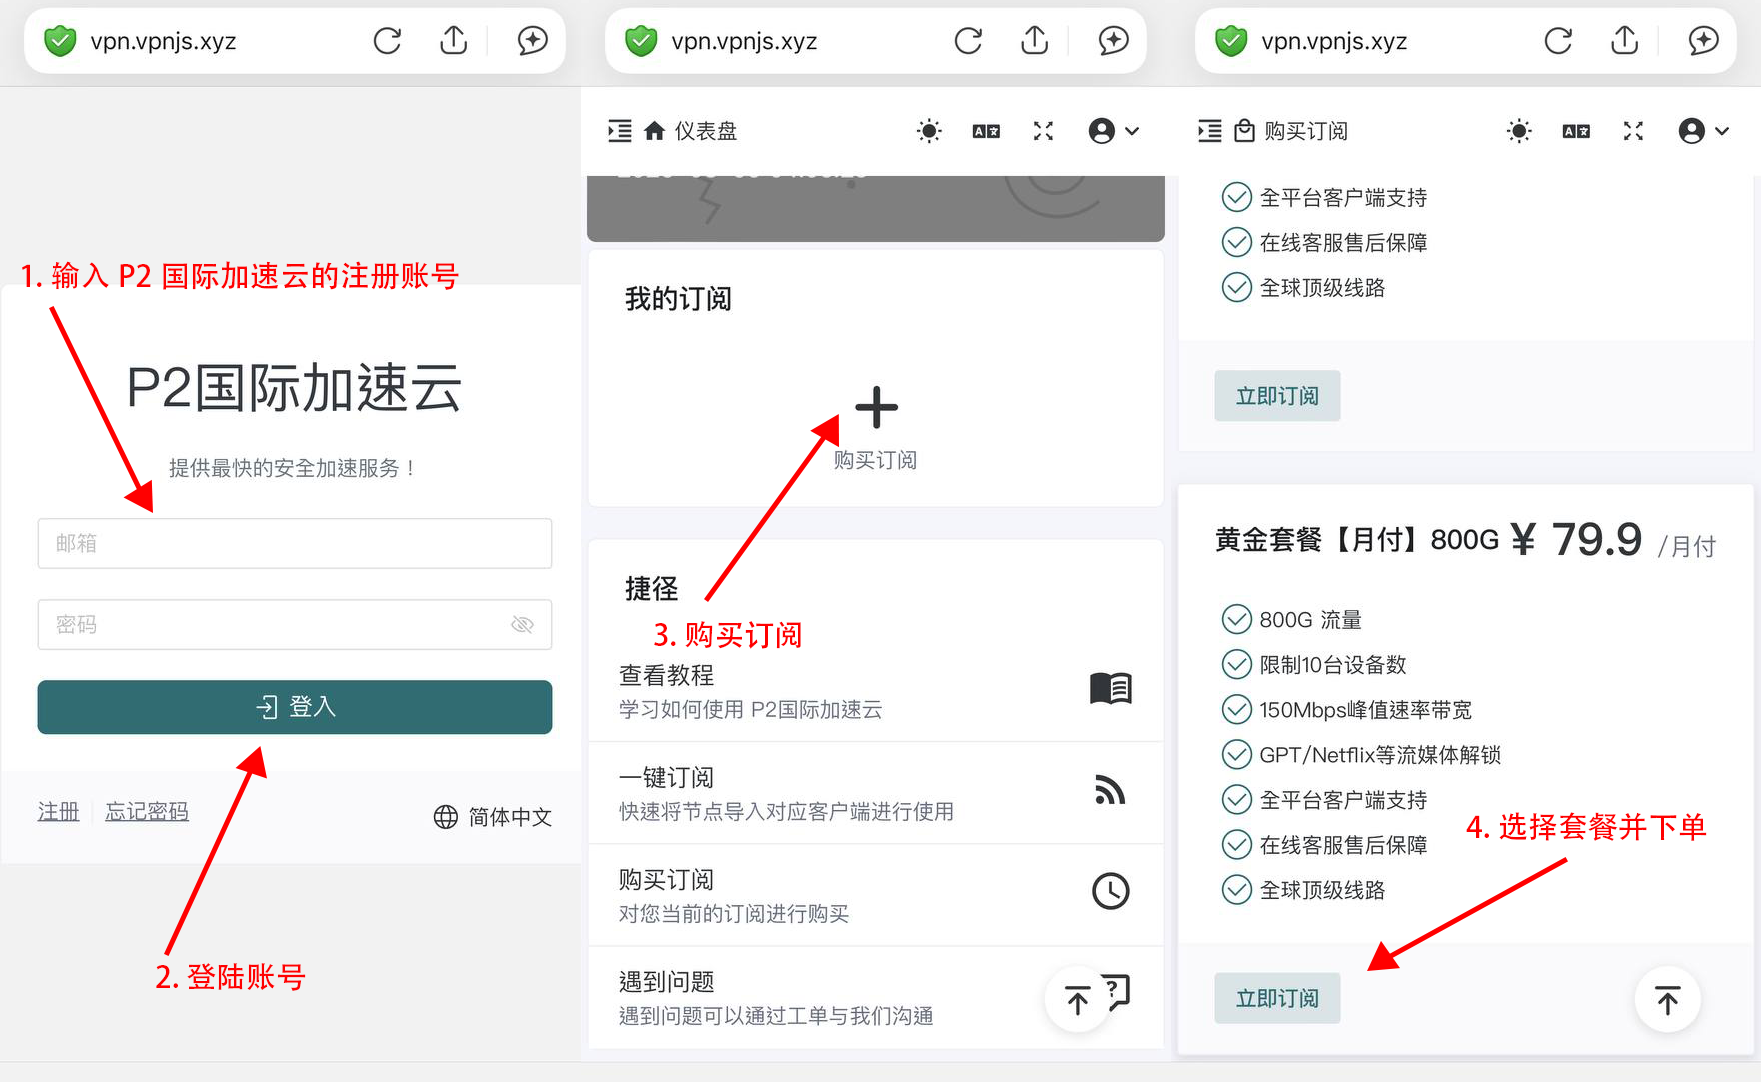Click the 注册 register link
Image resolution: width=1761 pixels, height=1082 pixels.
(x=58, y=812)
